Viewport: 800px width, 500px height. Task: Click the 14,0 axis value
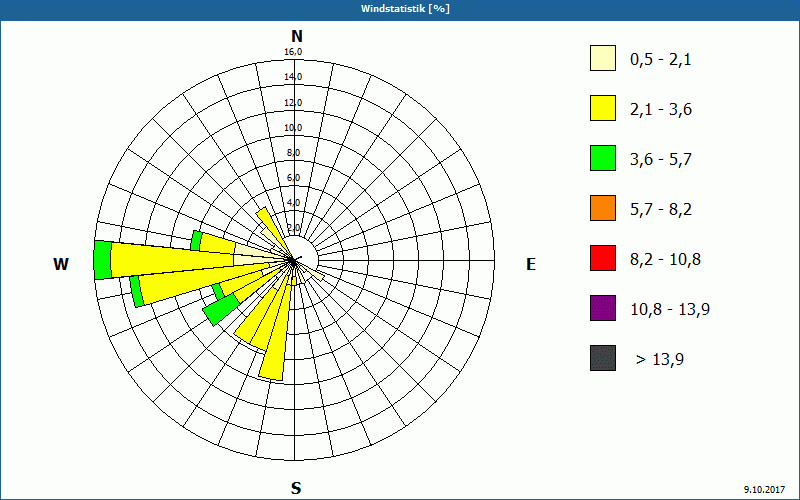294,77
